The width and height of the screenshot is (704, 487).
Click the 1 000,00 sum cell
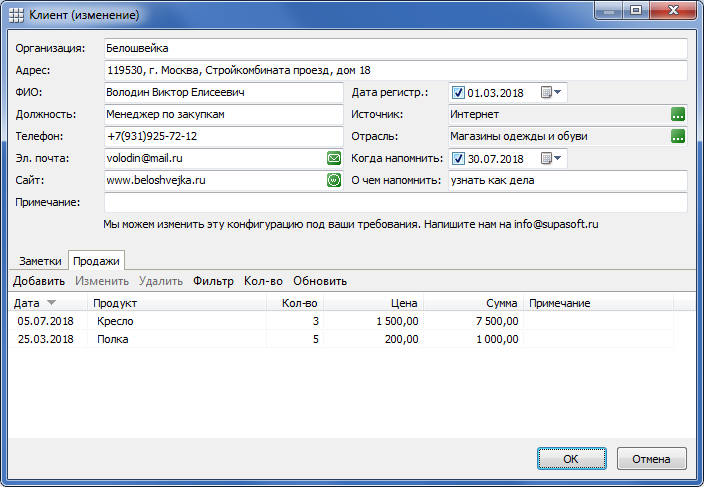473,339
